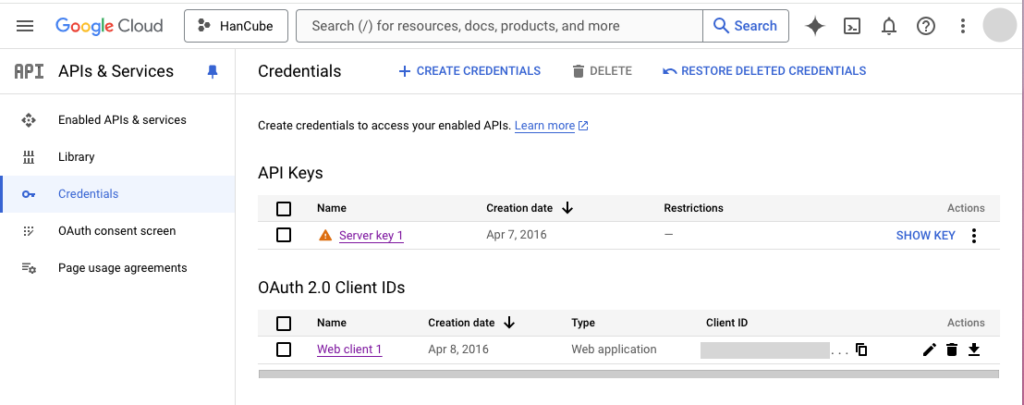Open the help question mark menu

(926, 26)
